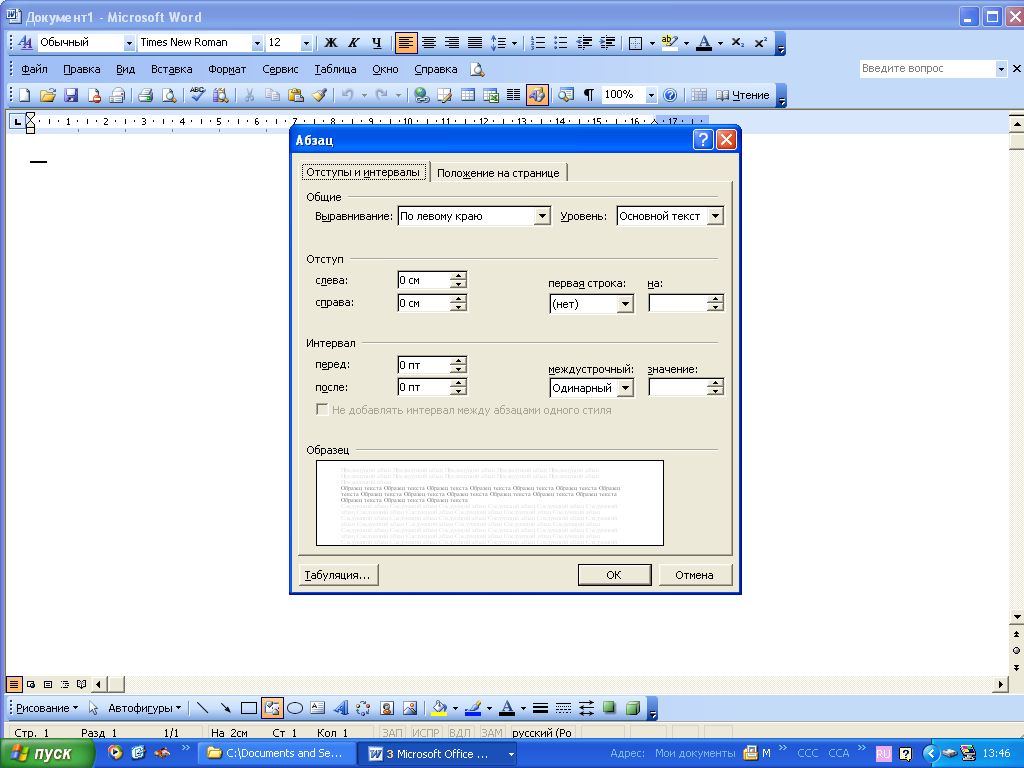1024x768 pixels.
Task: Select the Rectangle shape tool
Action: pyautogui.click(x=249, y=708)
